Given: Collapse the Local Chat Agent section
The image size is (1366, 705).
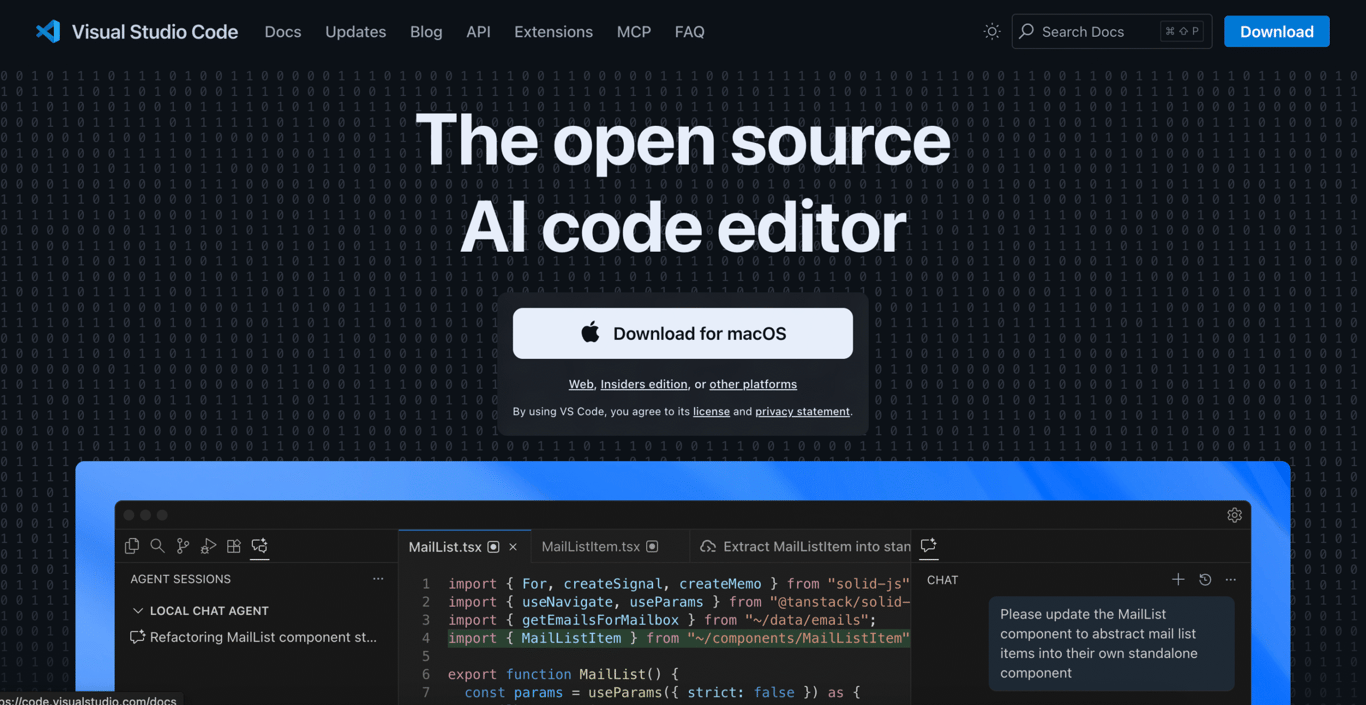Looking at the screenshot, I should [138, 610].
